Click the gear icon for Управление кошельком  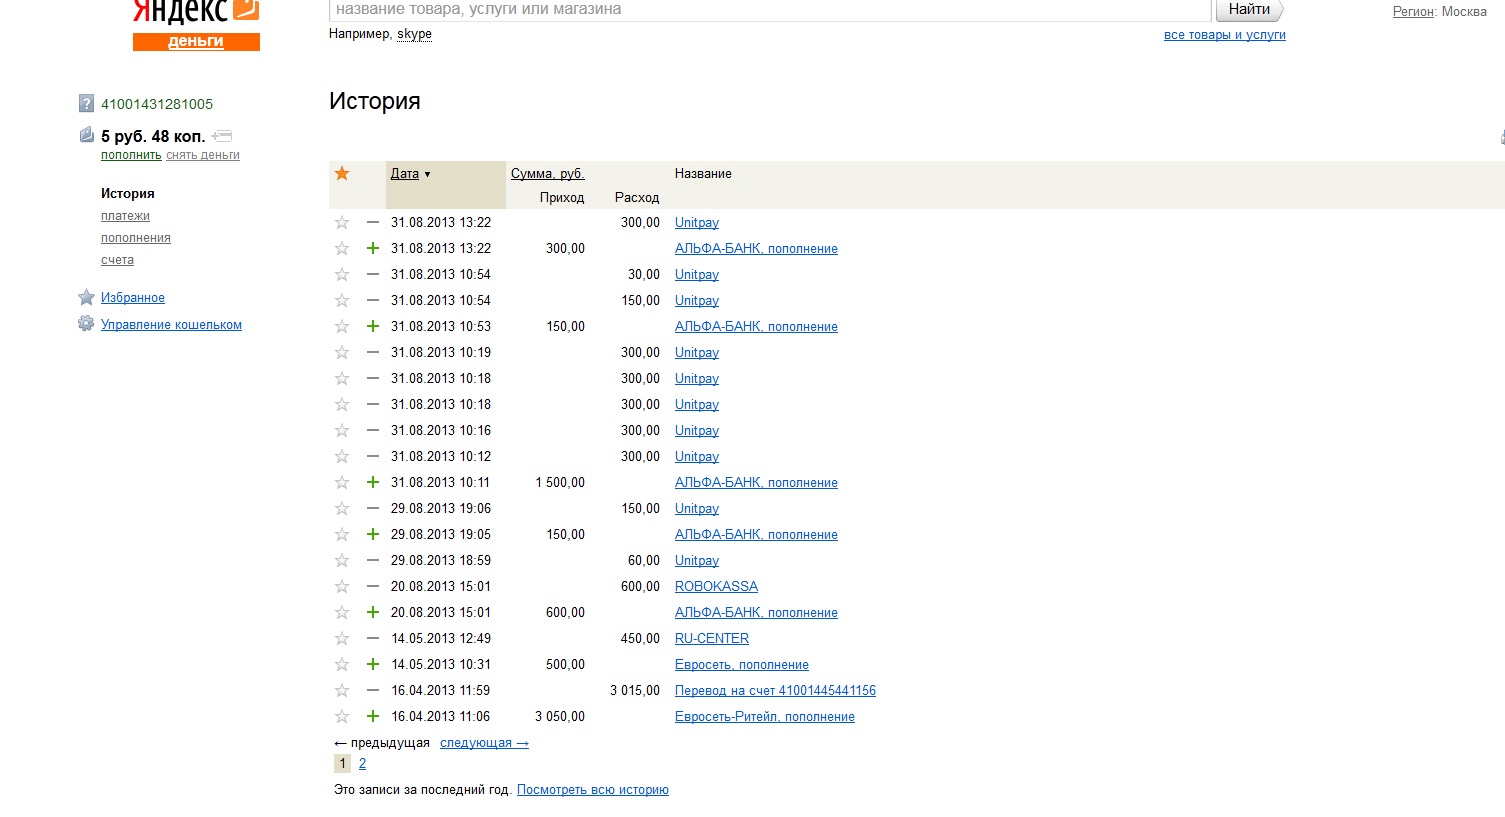coord(86,324)
